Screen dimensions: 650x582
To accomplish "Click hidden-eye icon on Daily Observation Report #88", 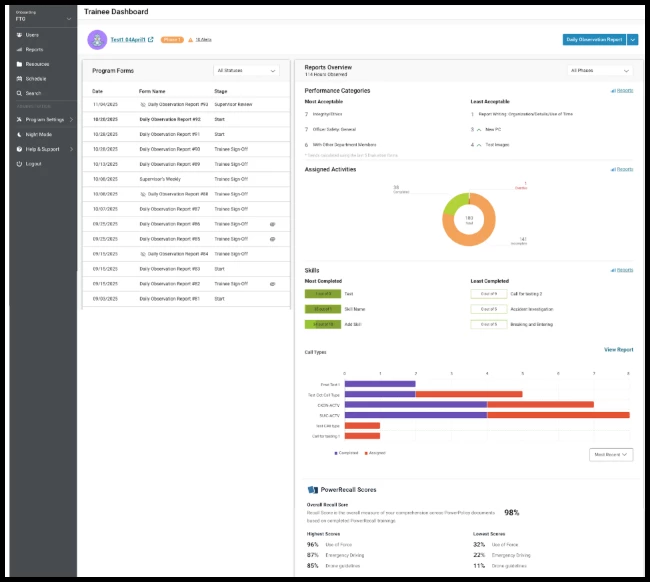I will click(x=143, y=194).
